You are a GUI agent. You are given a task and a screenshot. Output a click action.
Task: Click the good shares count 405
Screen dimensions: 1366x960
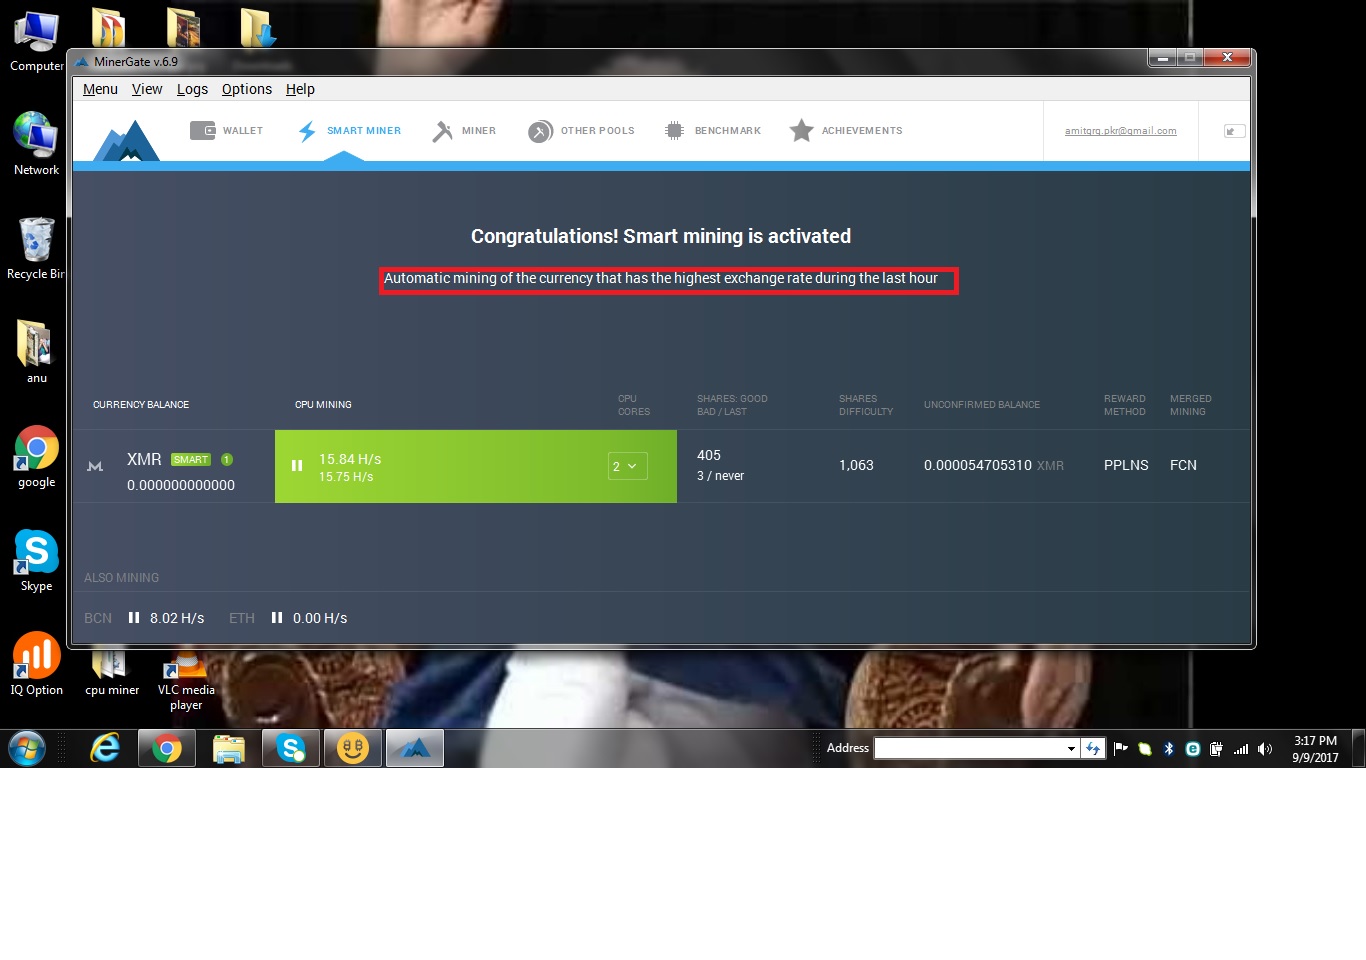point(709,455)
